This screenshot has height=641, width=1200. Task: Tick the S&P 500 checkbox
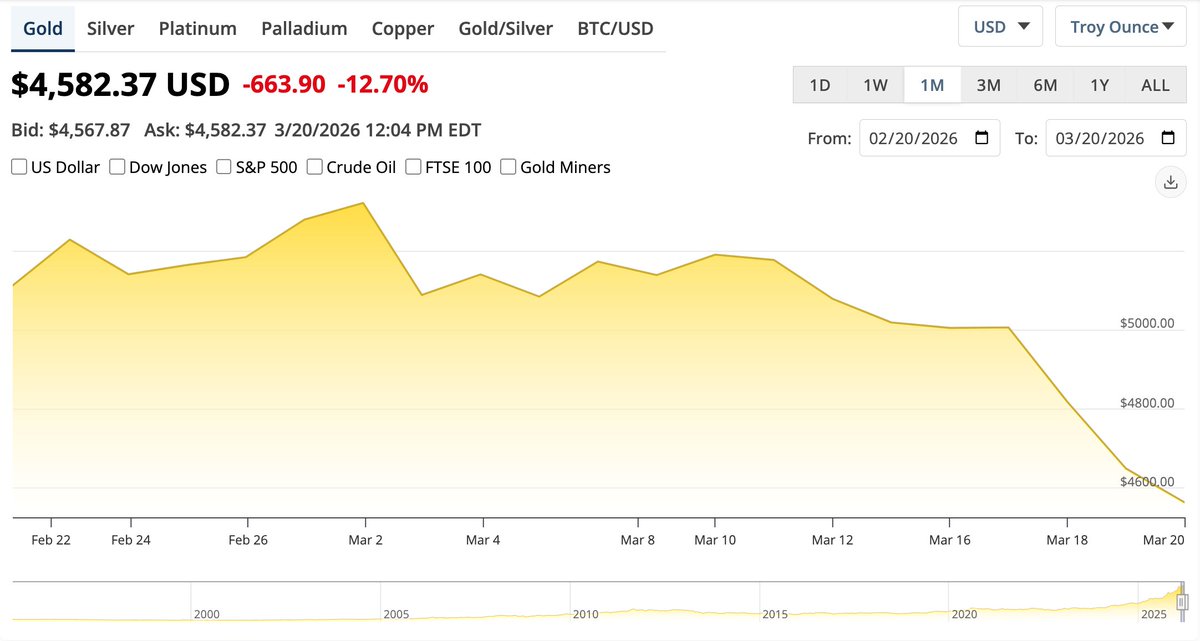coord(224,167)
